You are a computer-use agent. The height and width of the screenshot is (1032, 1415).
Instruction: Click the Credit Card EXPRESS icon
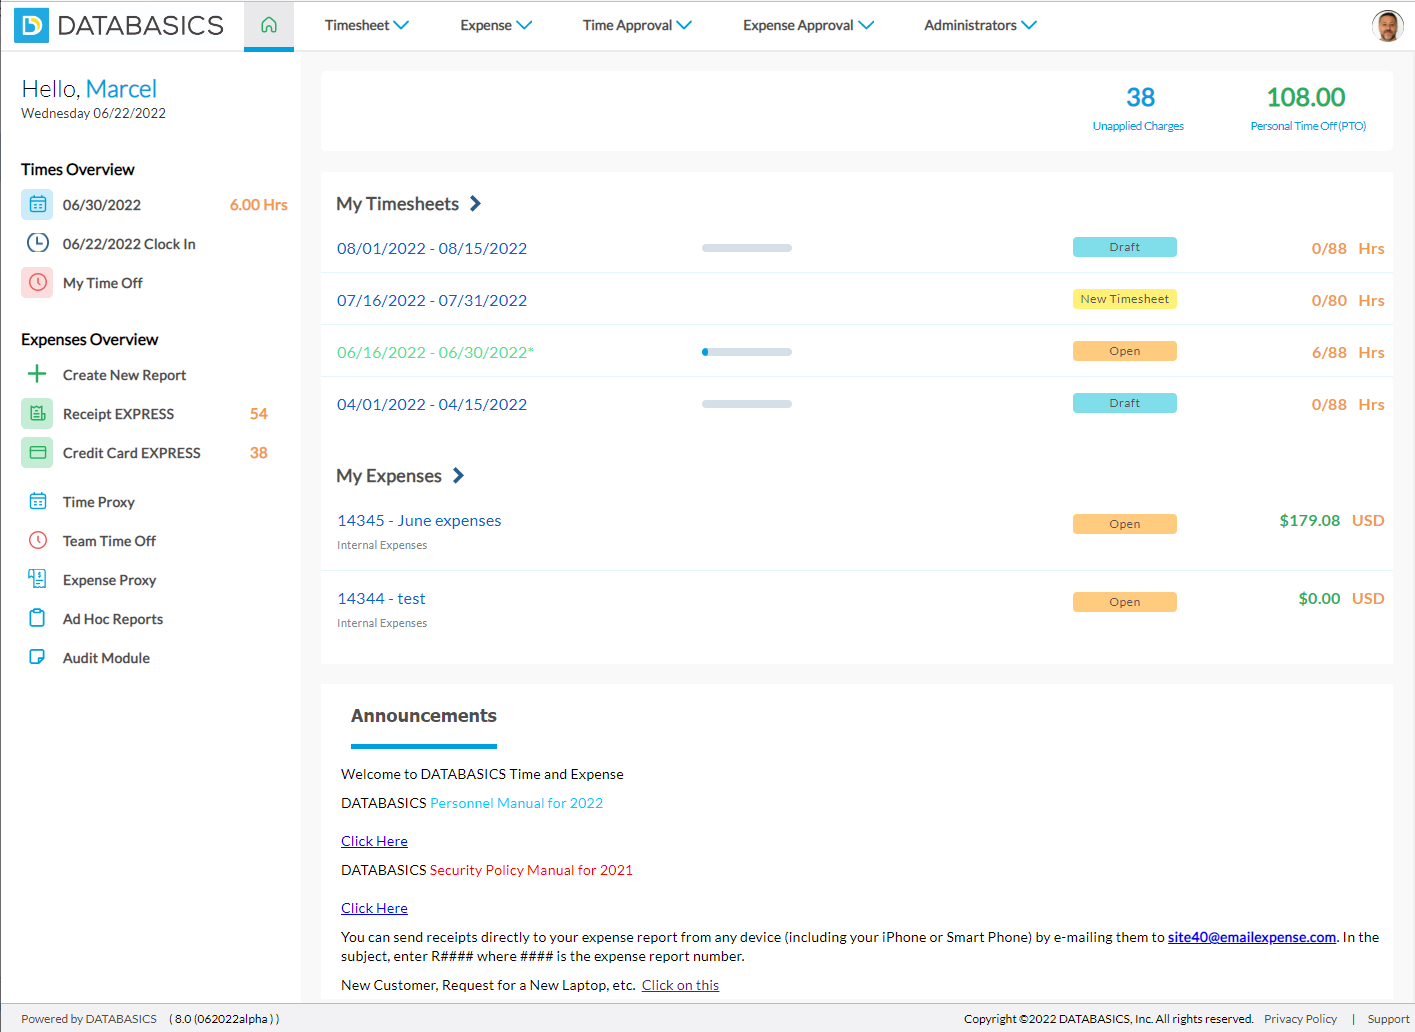click(x=37, y=452)
